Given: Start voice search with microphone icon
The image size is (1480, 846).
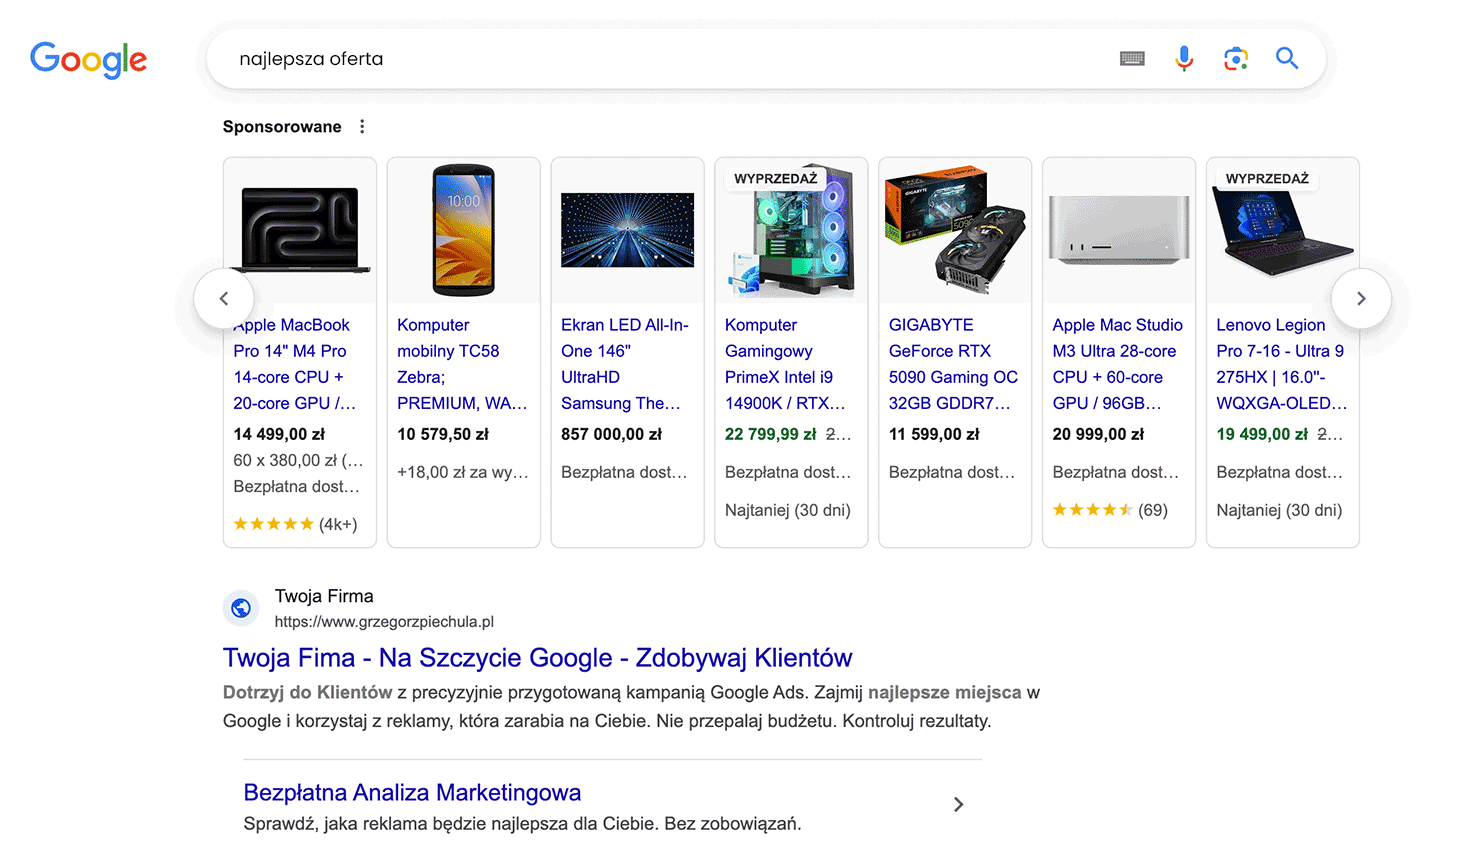Looking at the screenshot, I should point(1184,59).
